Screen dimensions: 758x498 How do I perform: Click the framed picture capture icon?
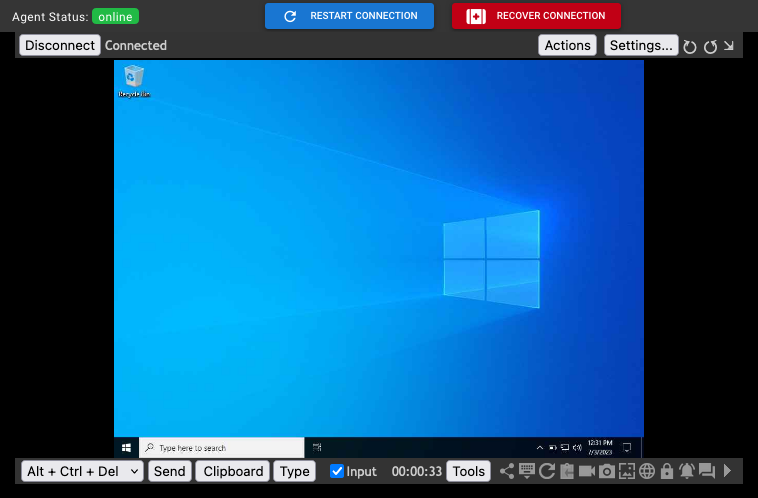pyautogui.click(x=627, y=471)
